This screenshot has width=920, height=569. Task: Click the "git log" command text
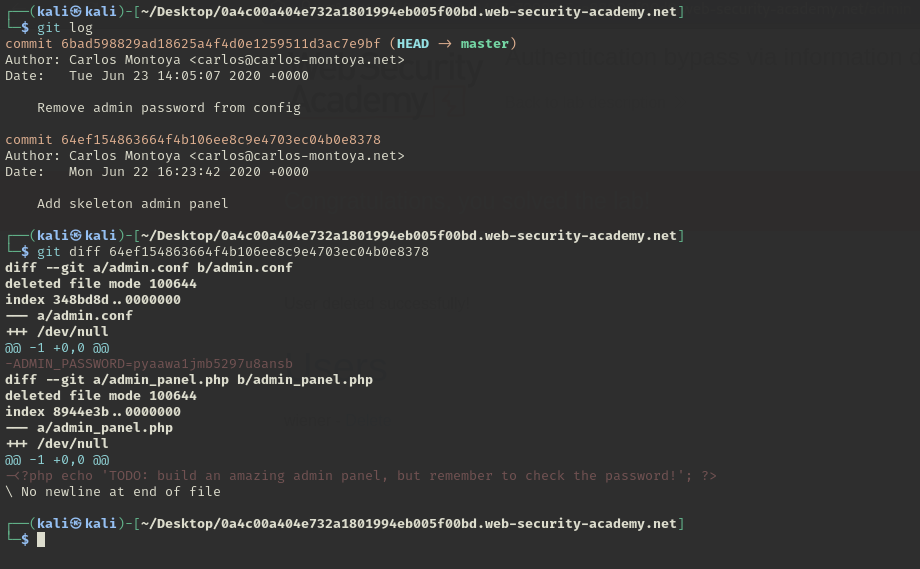[64, 28]
